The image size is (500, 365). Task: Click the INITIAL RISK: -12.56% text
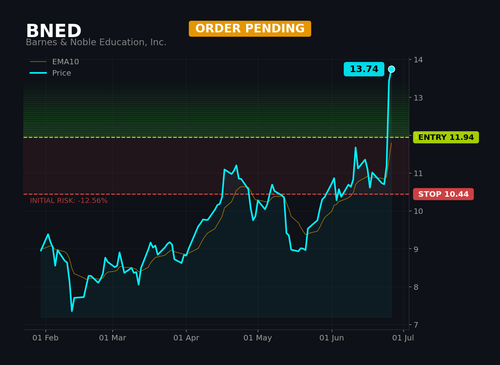[x=69, y=201]
